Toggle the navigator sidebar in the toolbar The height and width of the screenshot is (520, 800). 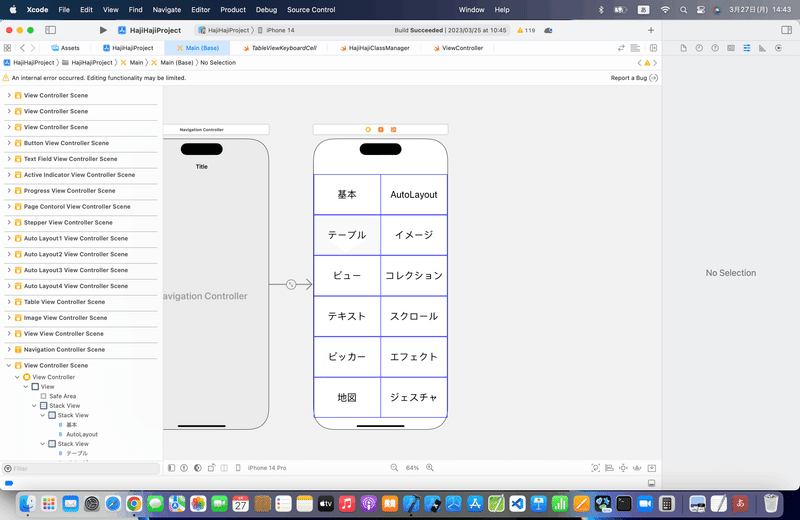click(x=51, y=30)
